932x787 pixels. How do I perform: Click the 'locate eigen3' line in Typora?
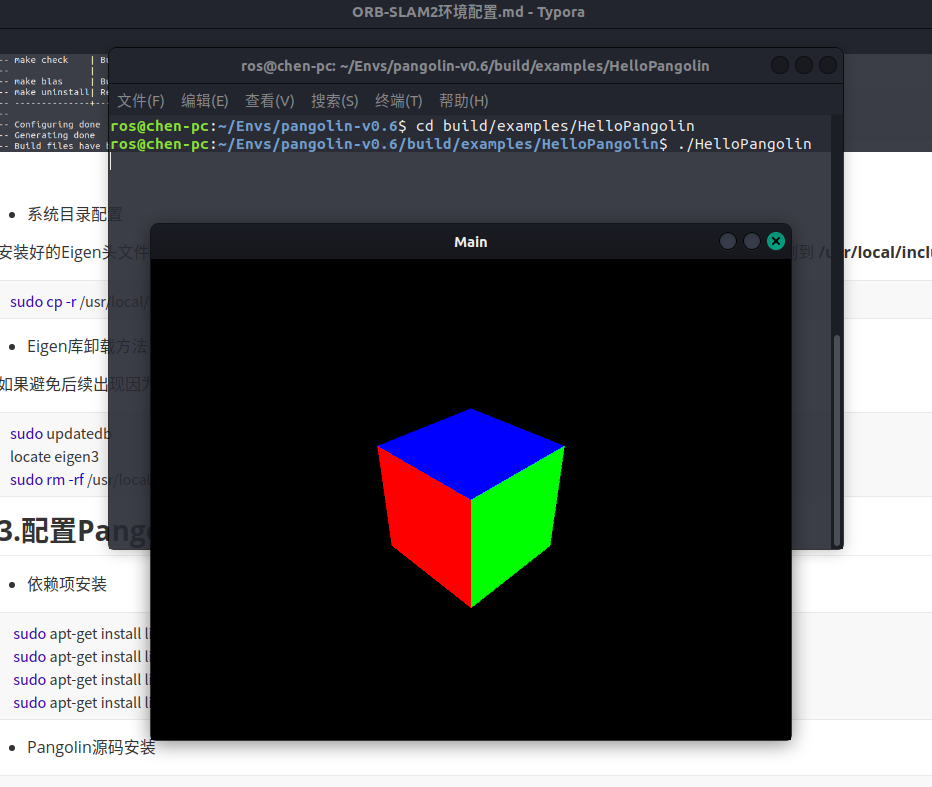55,457
